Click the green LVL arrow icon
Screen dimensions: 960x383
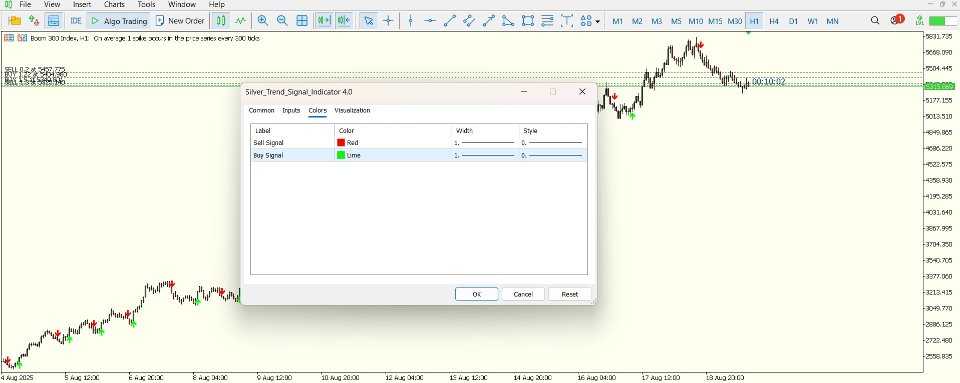pos(919,21)
